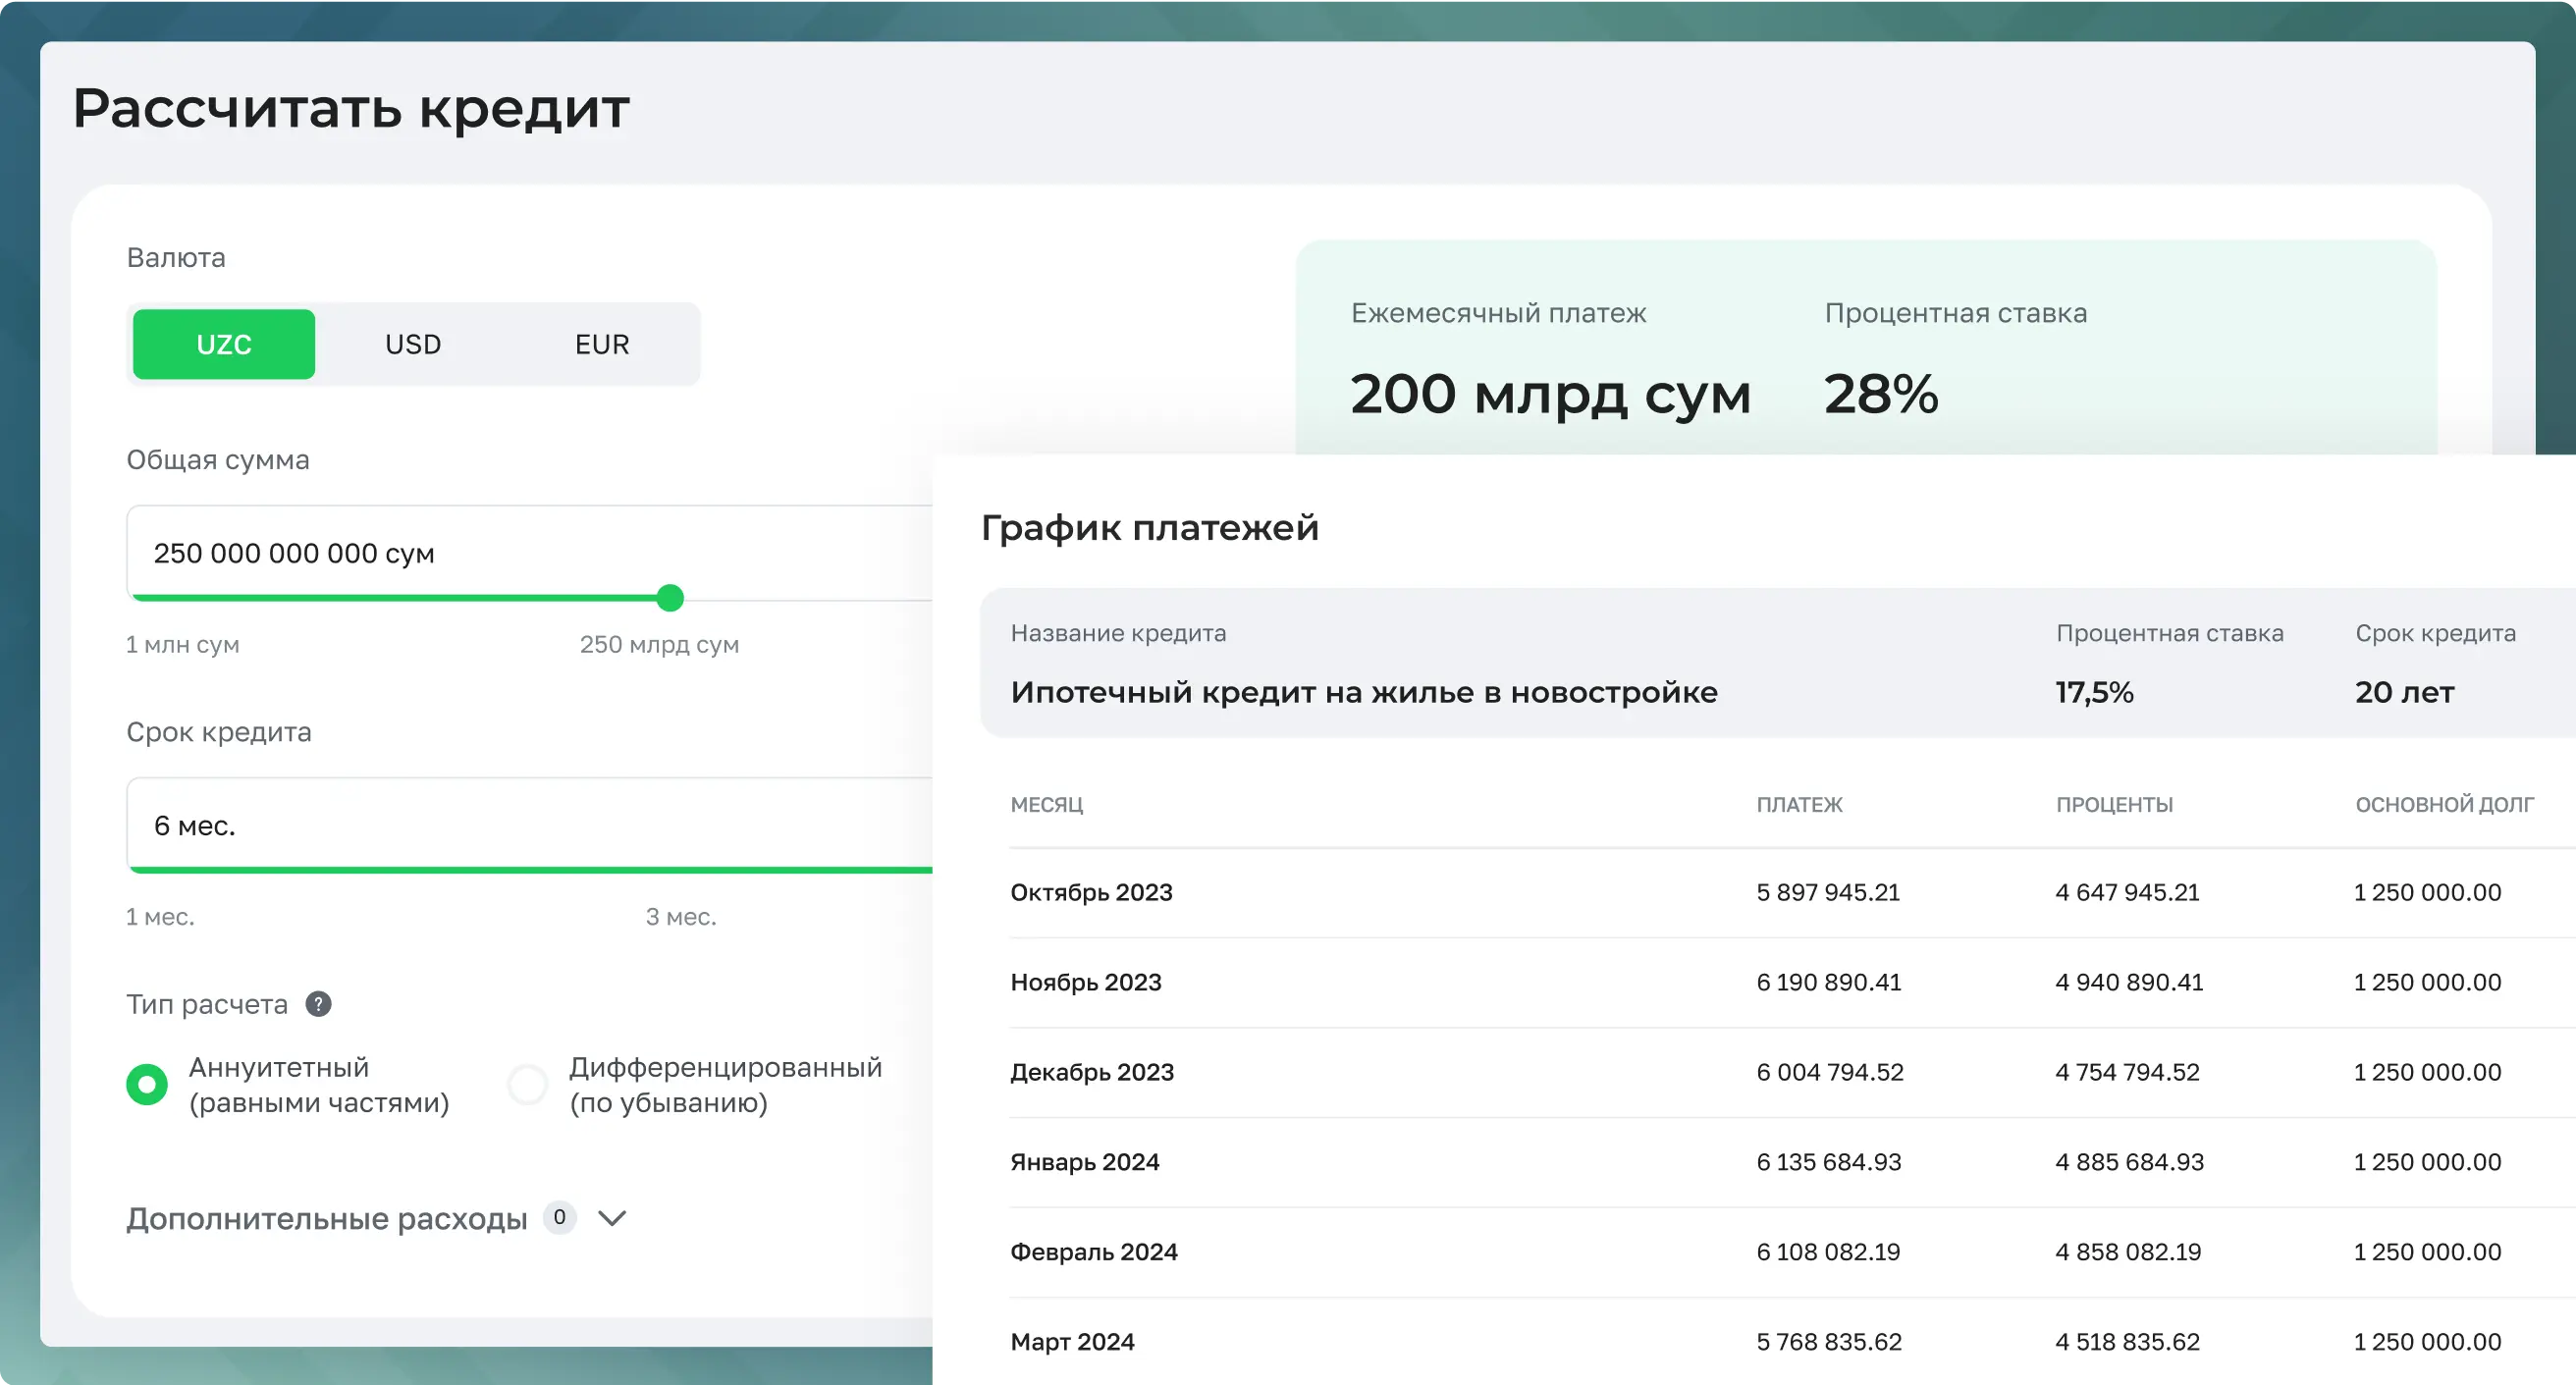
Task: Click the 0 counter badge for additional expenses
Action: 560,1217
